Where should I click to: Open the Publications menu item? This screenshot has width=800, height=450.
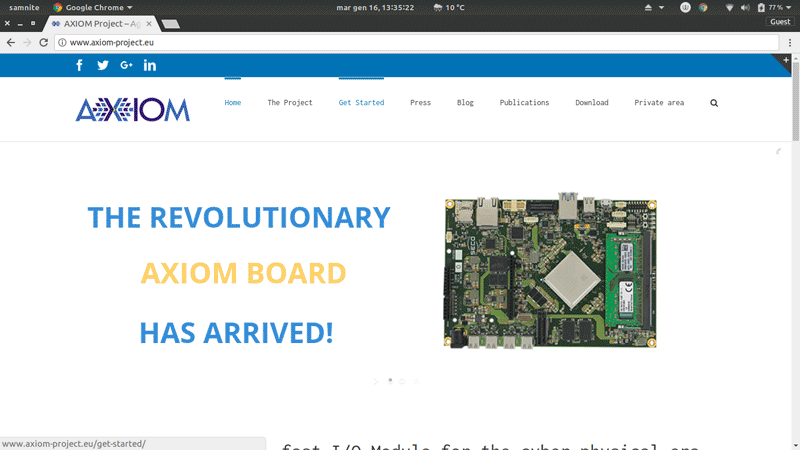(524, 103)
